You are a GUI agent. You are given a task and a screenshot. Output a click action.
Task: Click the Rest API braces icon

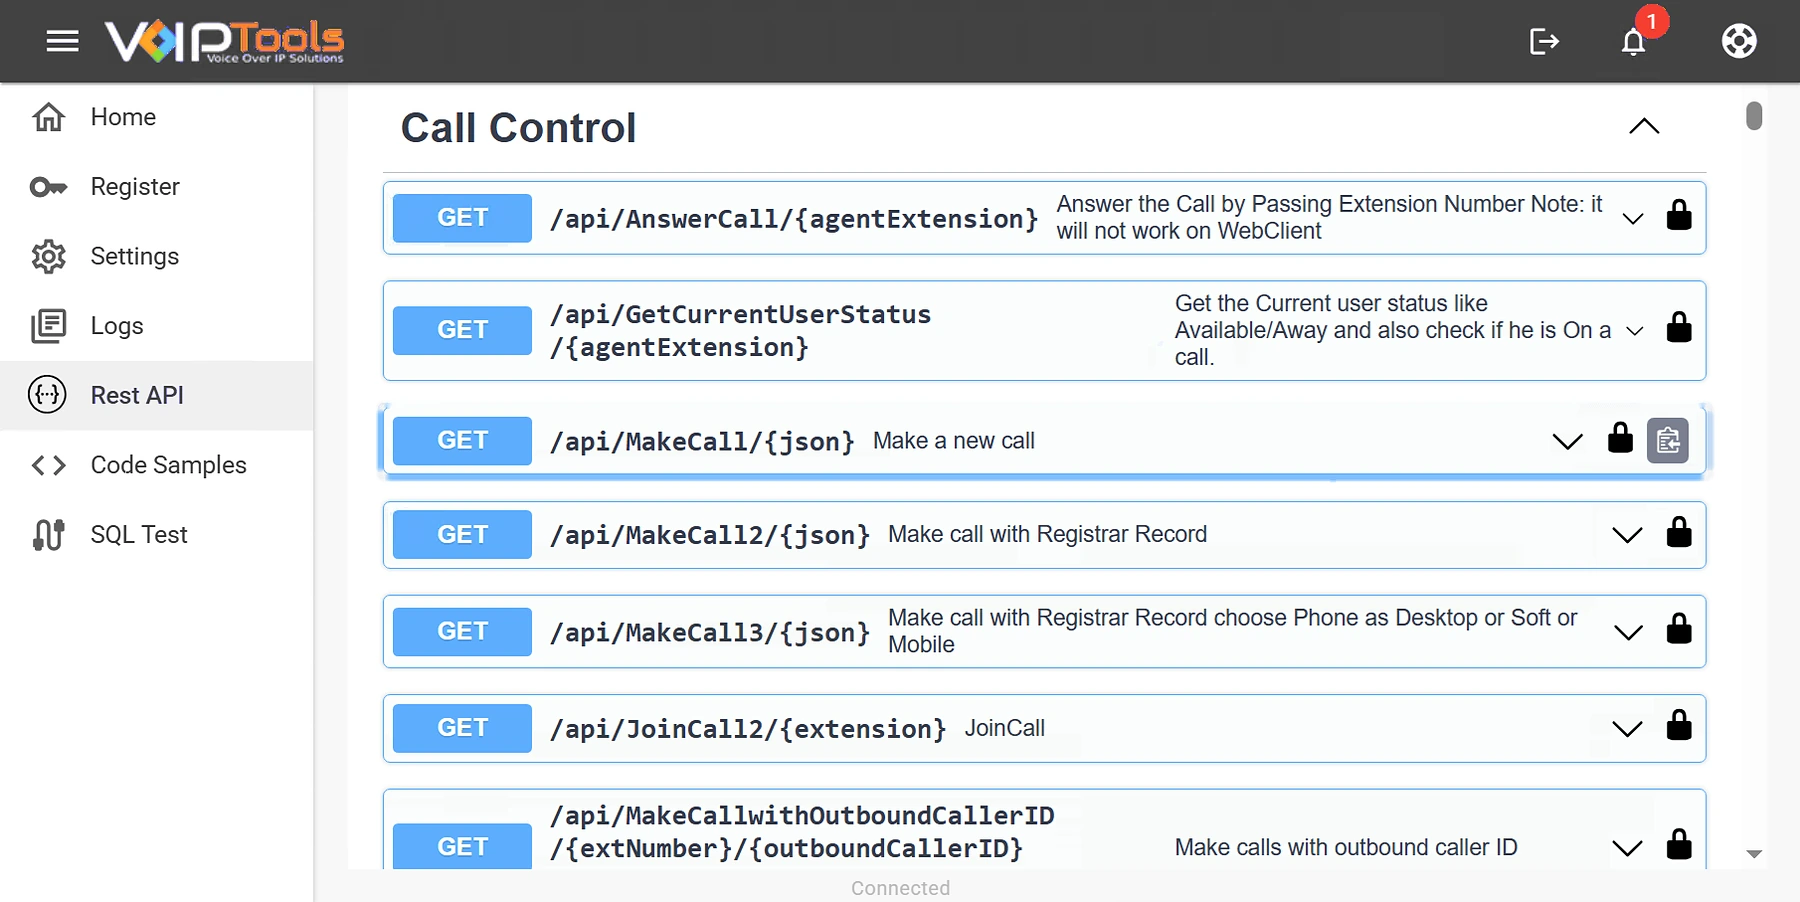tap(48, 395)
